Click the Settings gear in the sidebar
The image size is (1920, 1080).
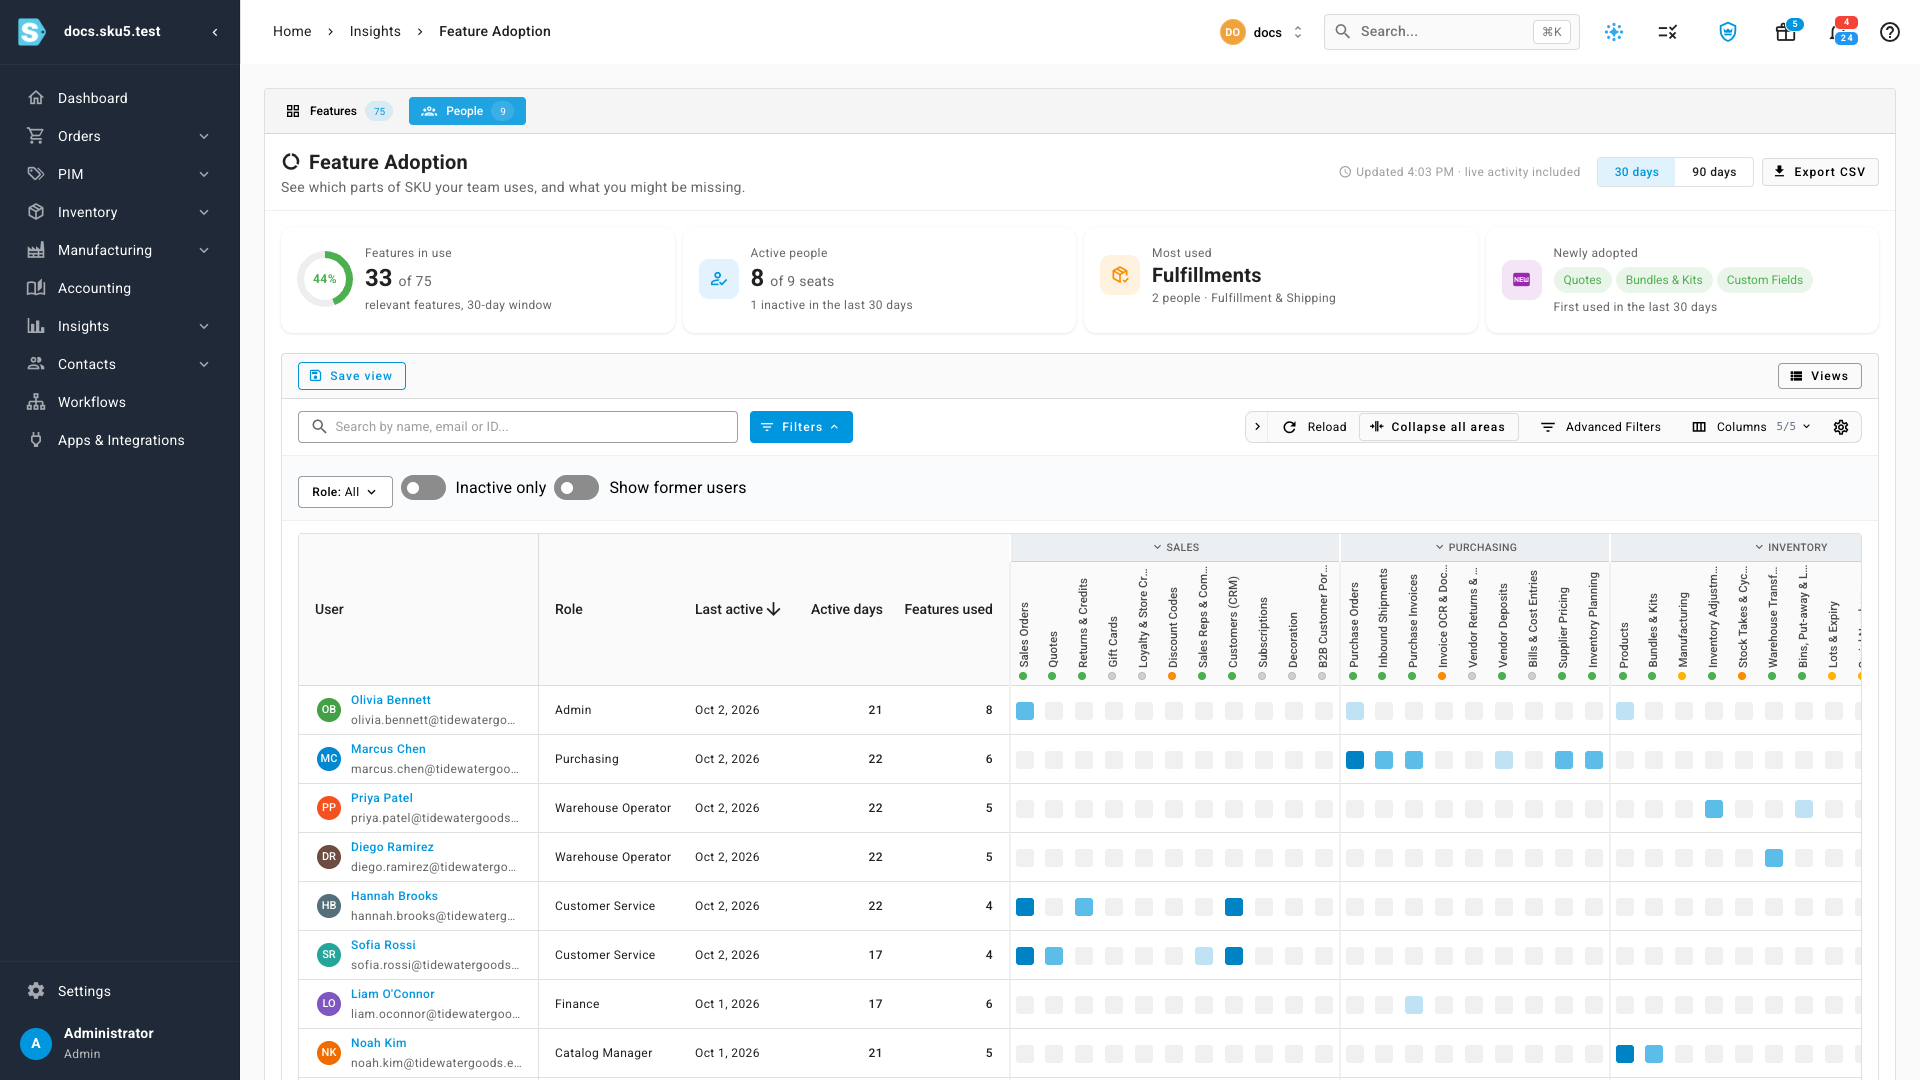pyautogui.click(x=36, y=991)
